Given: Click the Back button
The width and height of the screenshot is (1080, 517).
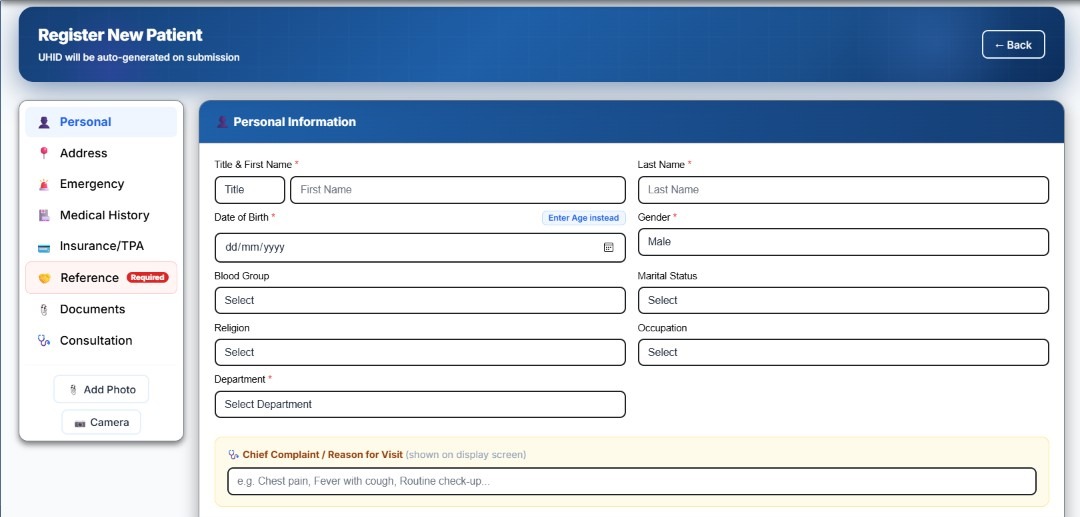Looking at the screenshot, I should [x=1013, y=45].
